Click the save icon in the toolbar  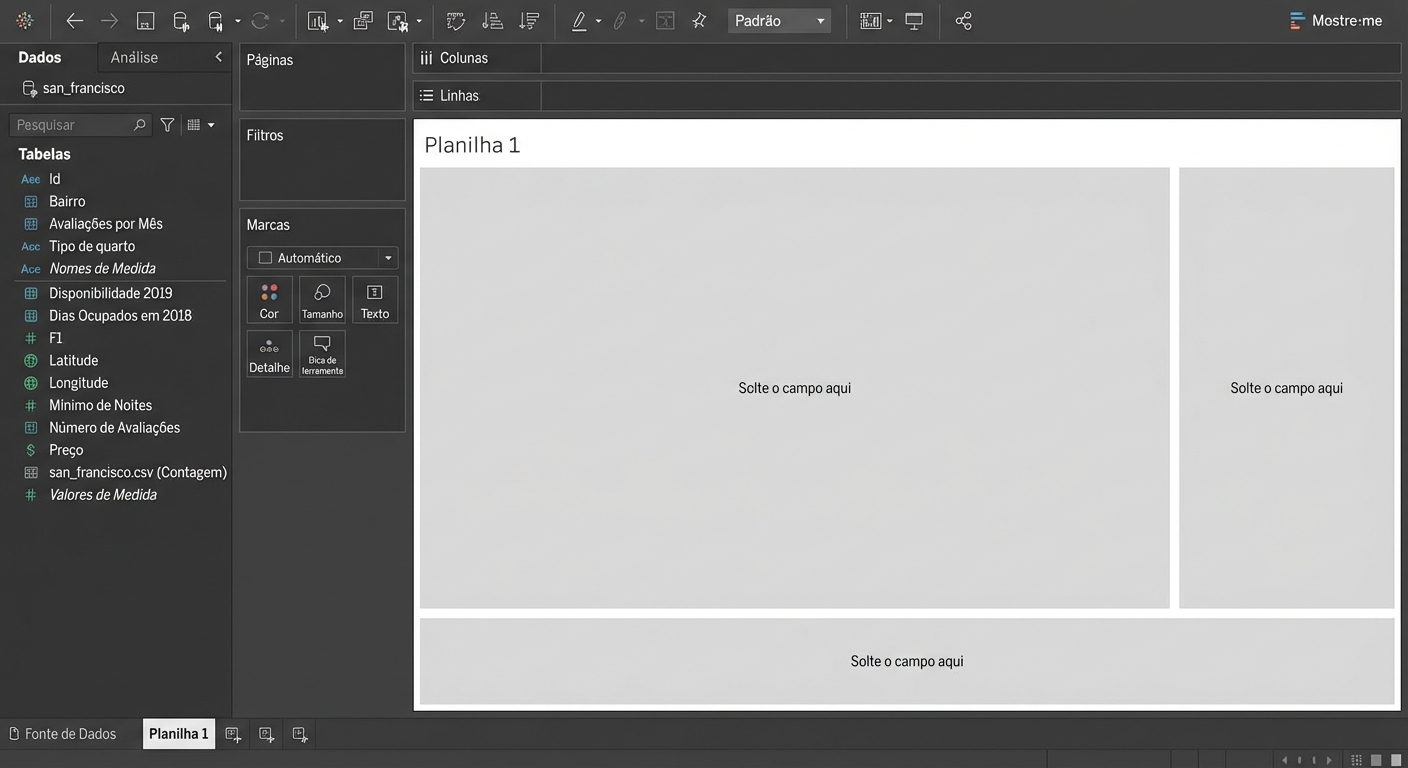(x=145, y=21)
